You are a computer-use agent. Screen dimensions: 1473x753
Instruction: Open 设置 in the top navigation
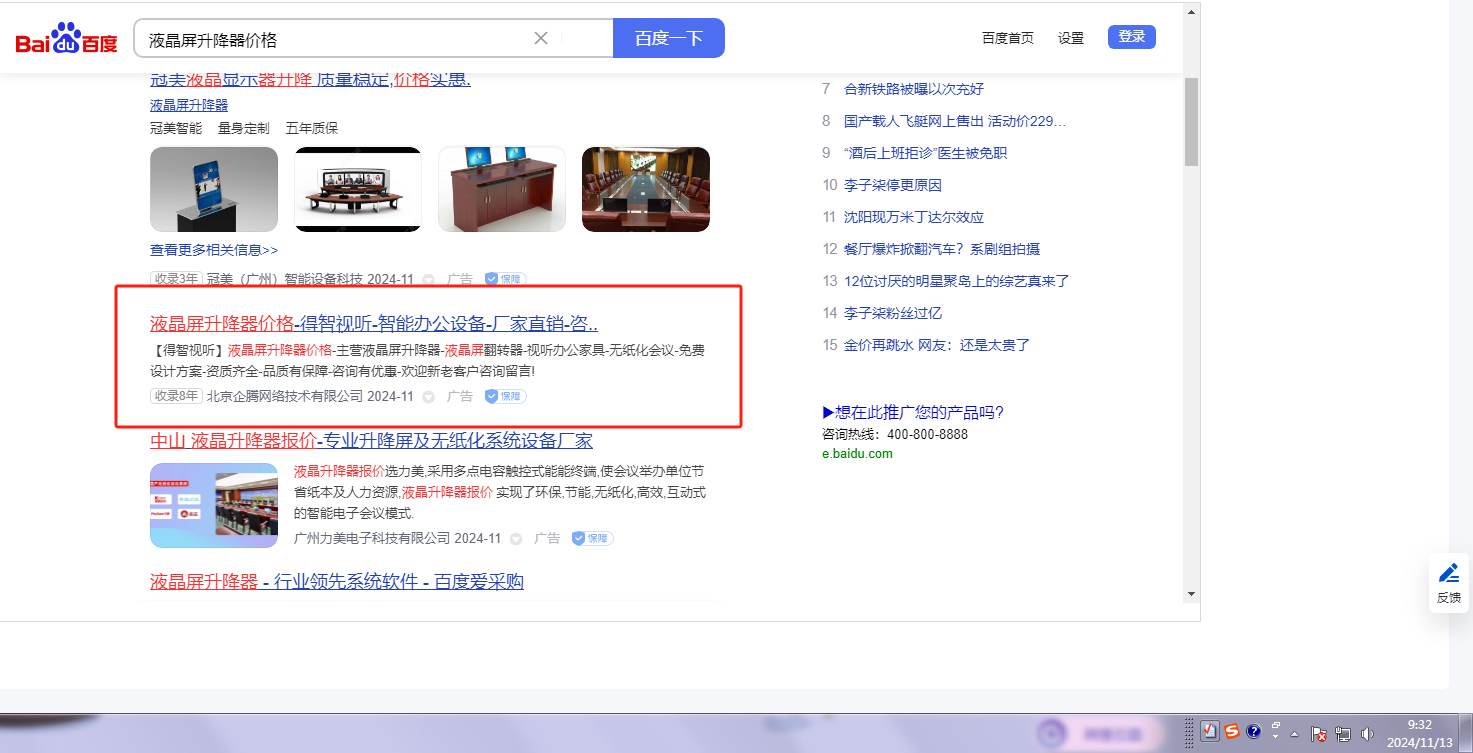[1071, 38]
